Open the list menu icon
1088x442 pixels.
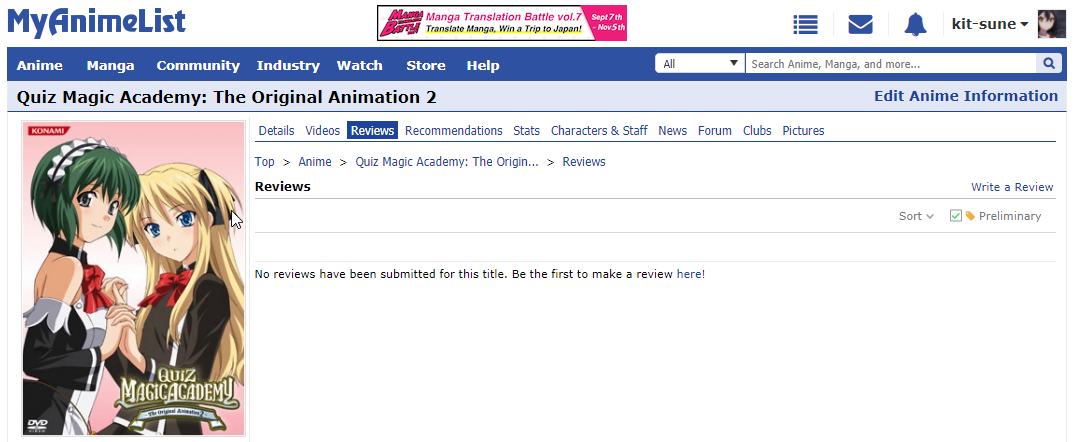(805, 25)
